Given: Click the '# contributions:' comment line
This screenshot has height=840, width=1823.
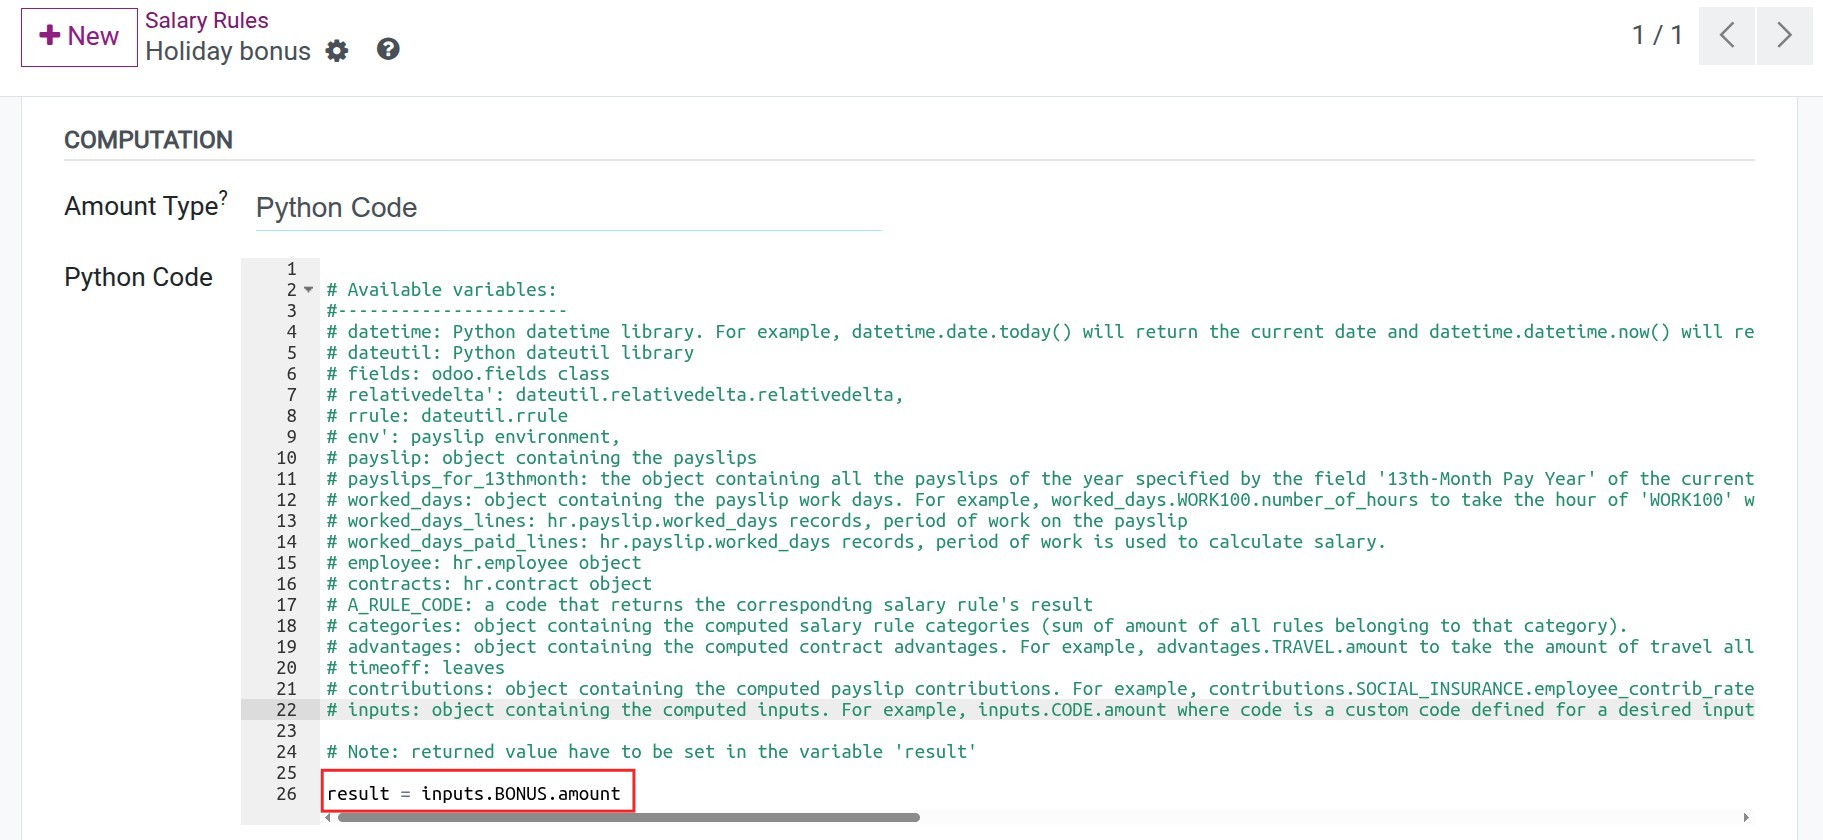Looking at the screenshot, I should [1040, 689].
